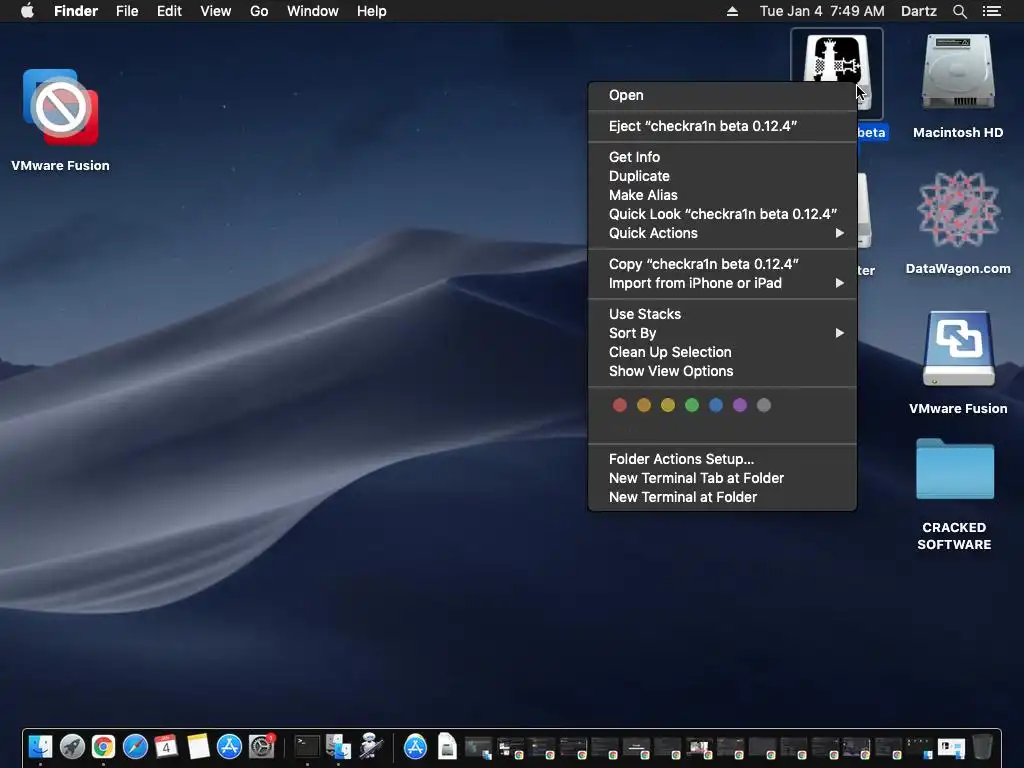Image resolution: width=1024 pixels, height=768 pixels.
Task: Select the DataWagon.com desktop icon
Action: pyautogui.click(x=957, y=209)
